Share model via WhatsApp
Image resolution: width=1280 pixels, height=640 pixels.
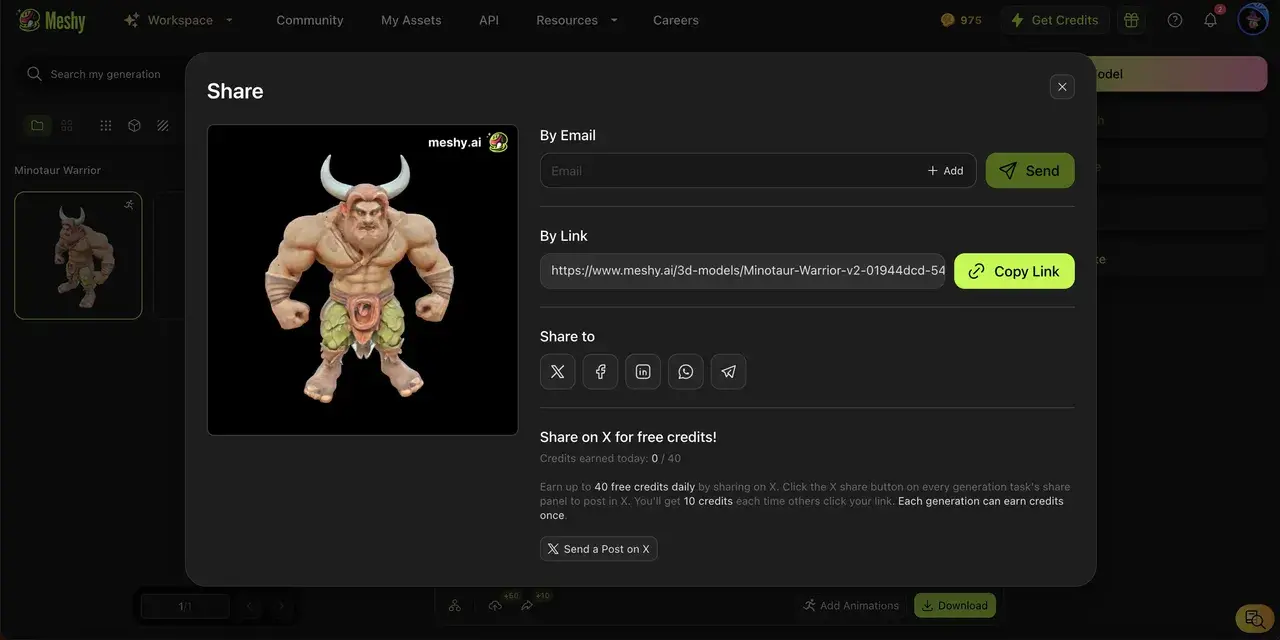pyautogui.click(x=686, y=372)
